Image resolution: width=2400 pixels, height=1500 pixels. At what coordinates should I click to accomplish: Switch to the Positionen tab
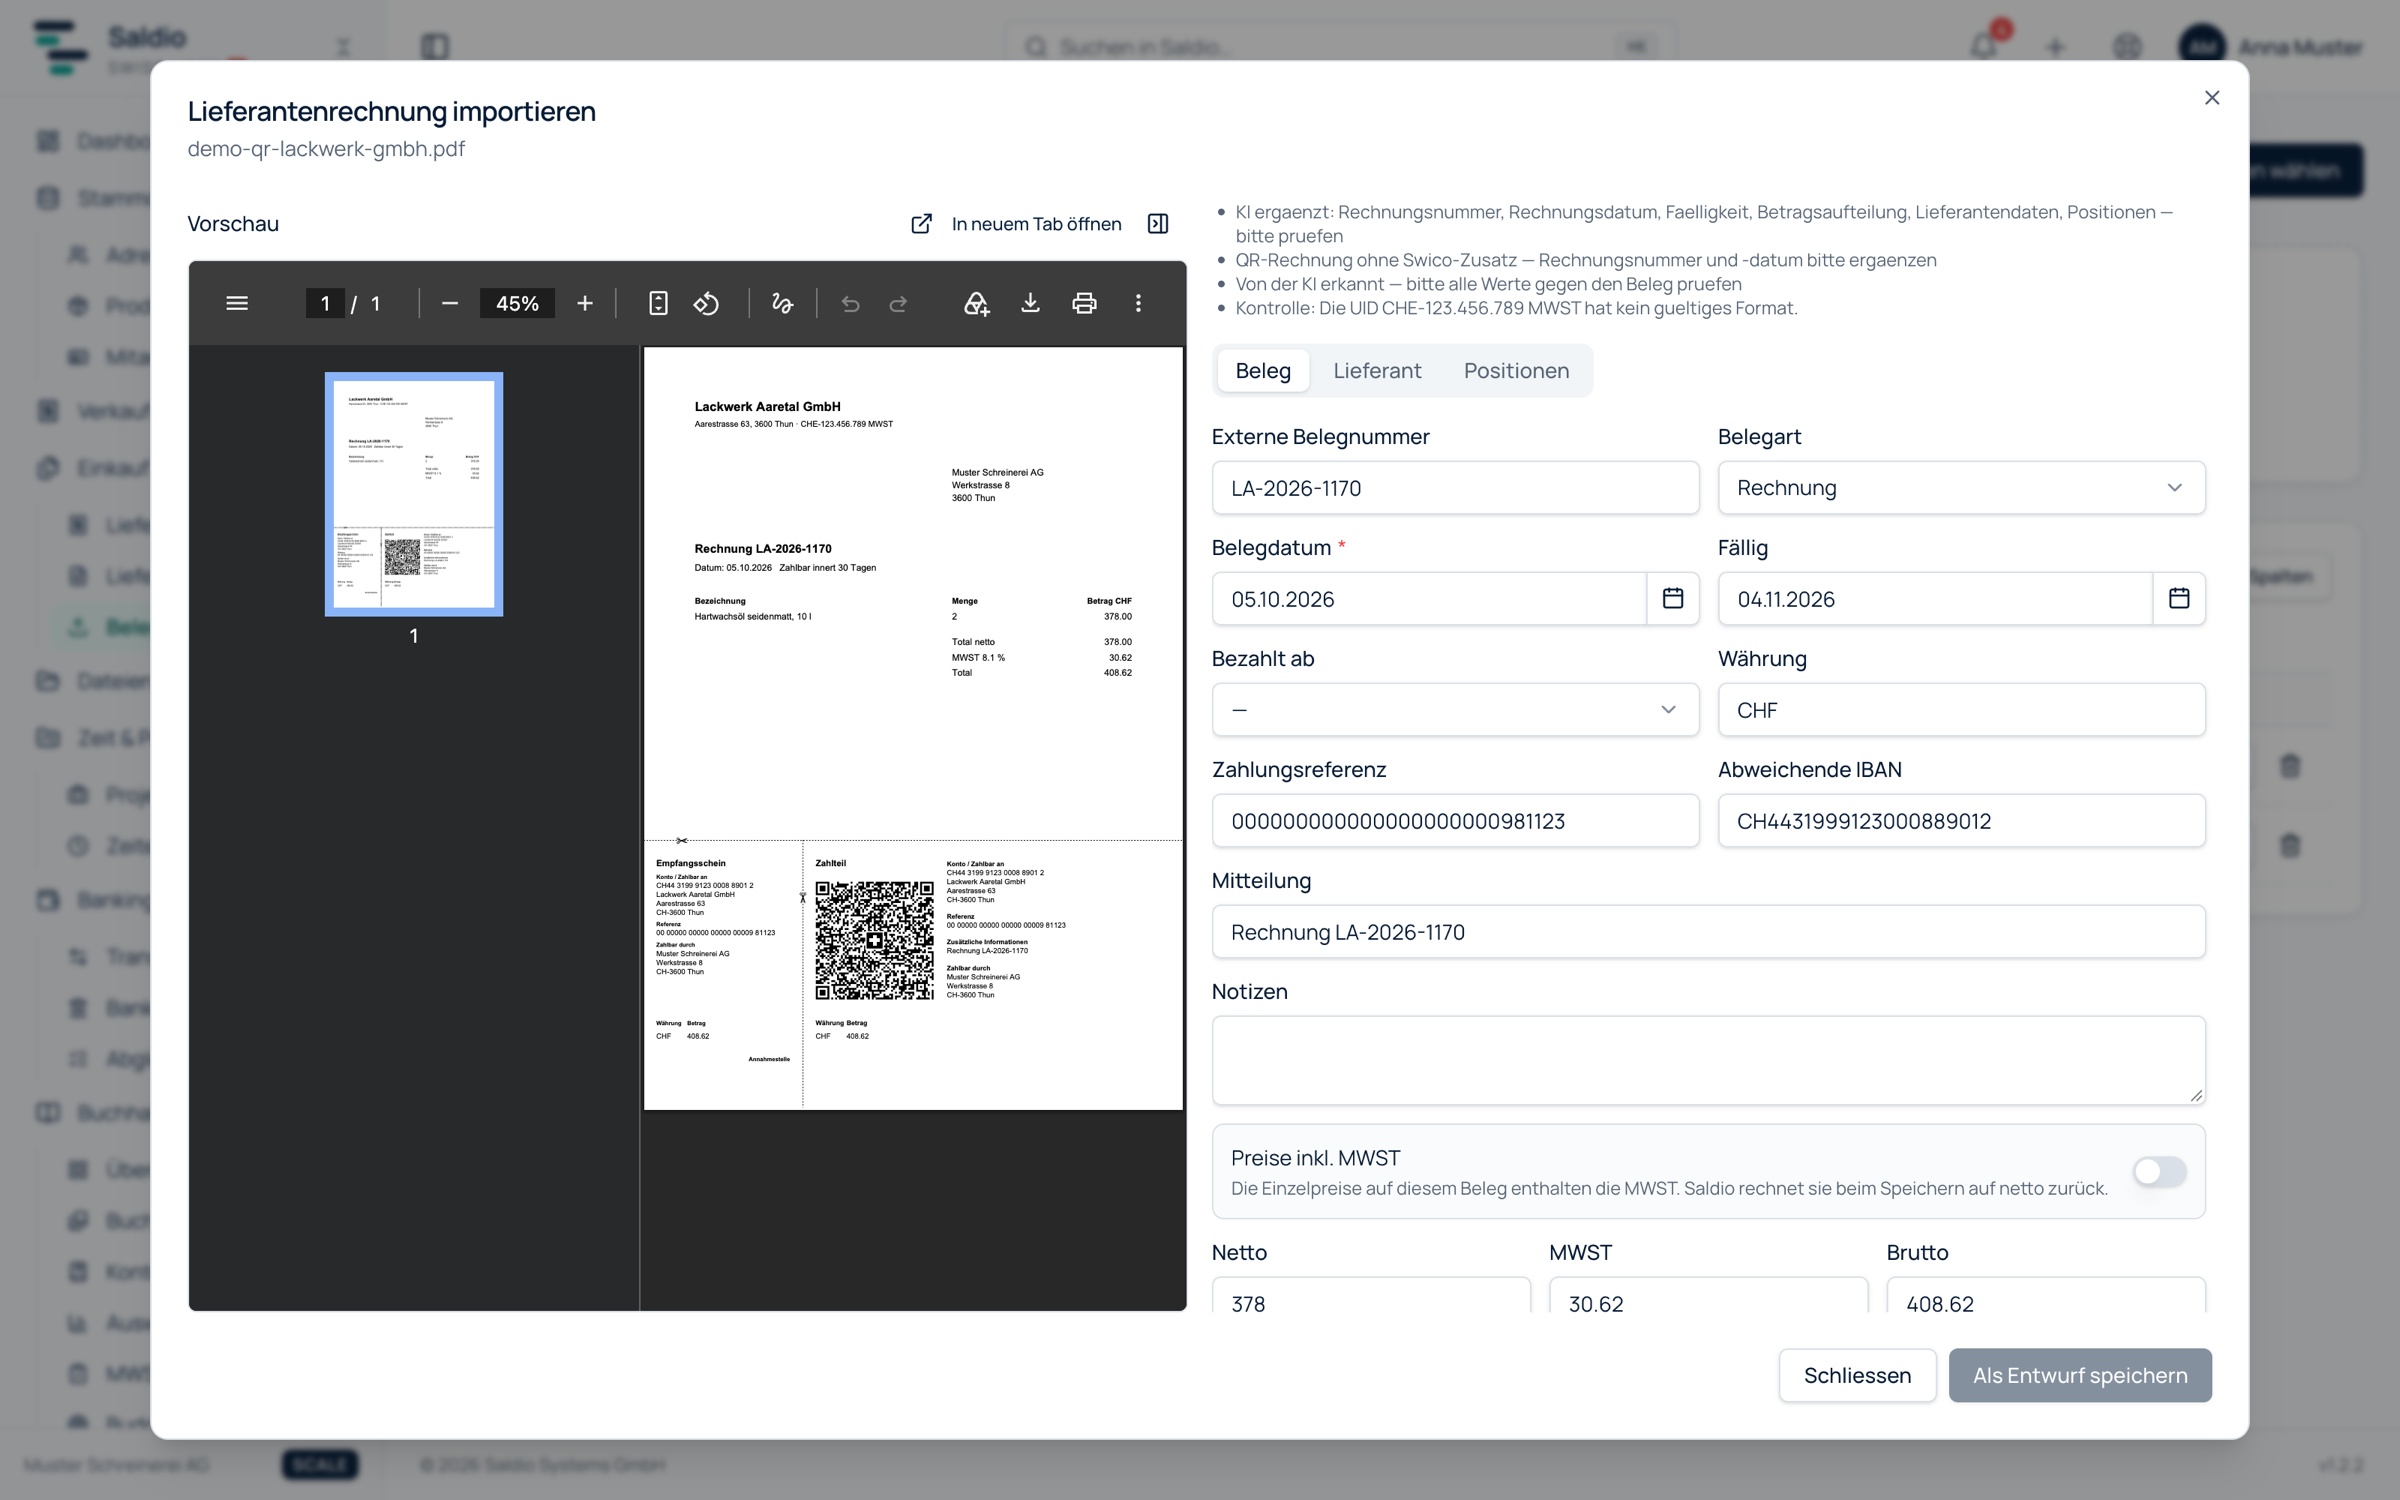click(x=1516, y=371)
